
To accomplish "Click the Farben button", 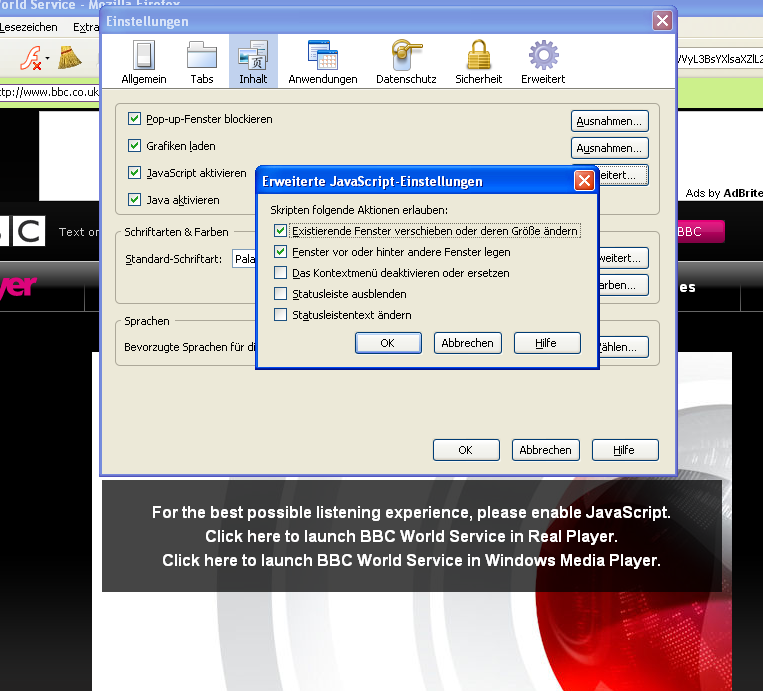I will (623, 285).
